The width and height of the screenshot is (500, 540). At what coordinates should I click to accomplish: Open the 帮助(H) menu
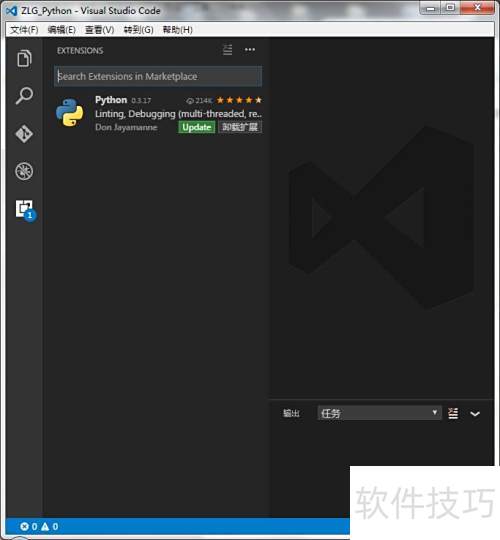177,30
